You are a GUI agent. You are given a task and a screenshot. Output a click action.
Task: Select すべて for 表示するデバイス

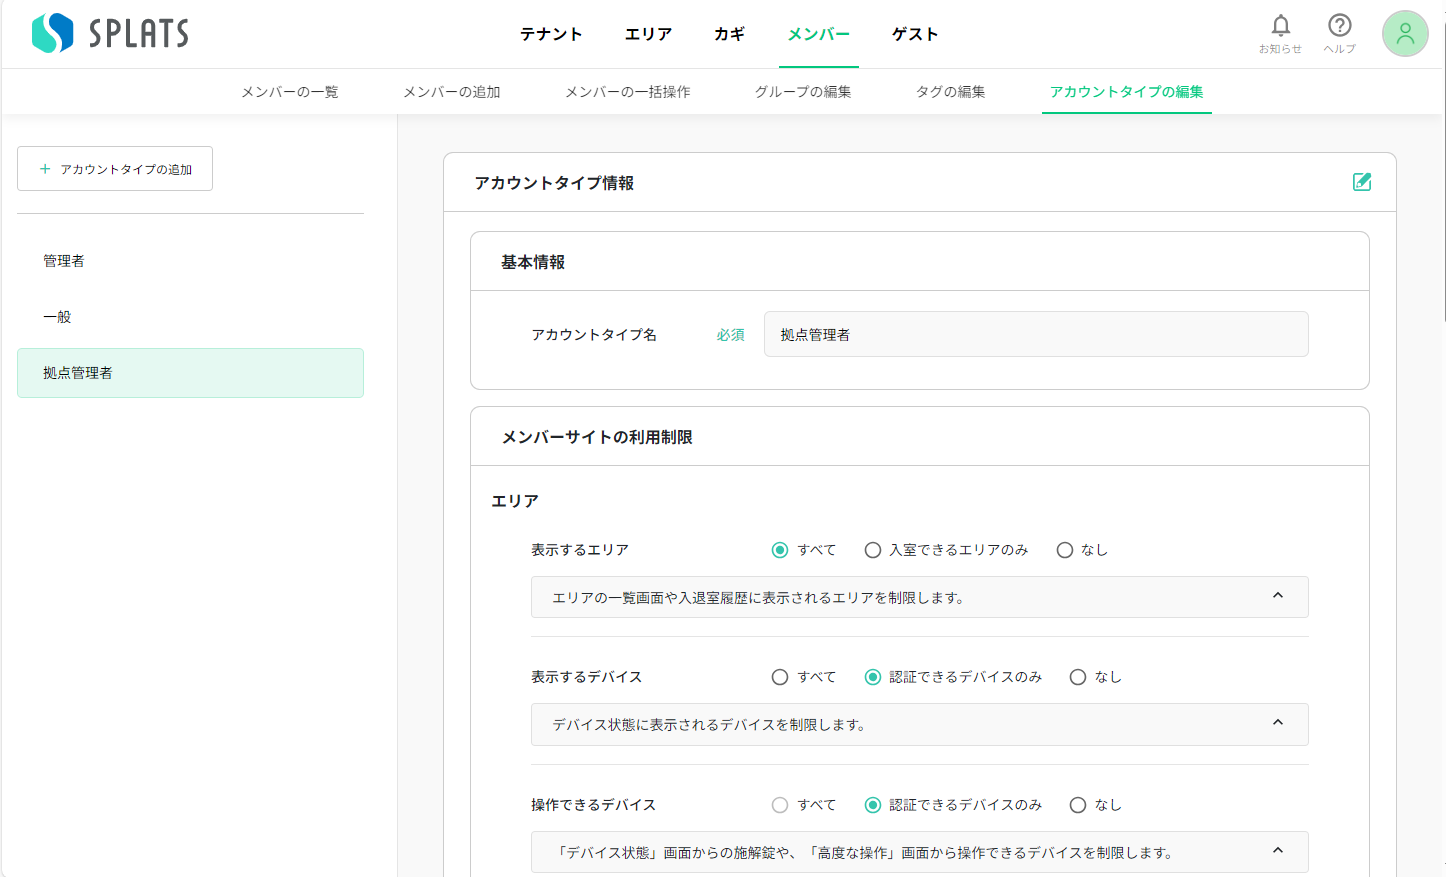(x=780, y=677)
